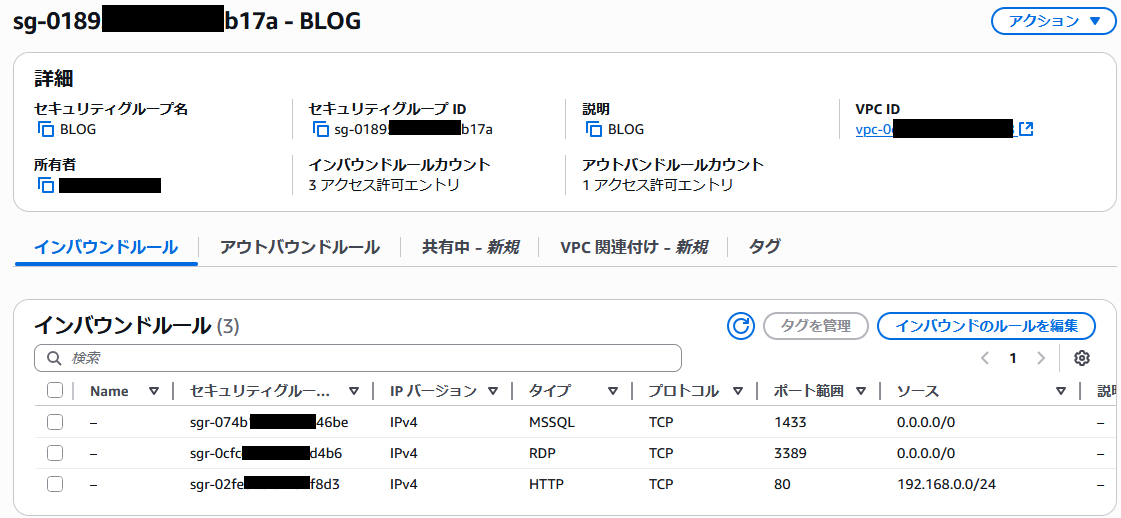Sort by the ソース column arrow
This screenshot has height=518, width=1121.
1061,391
